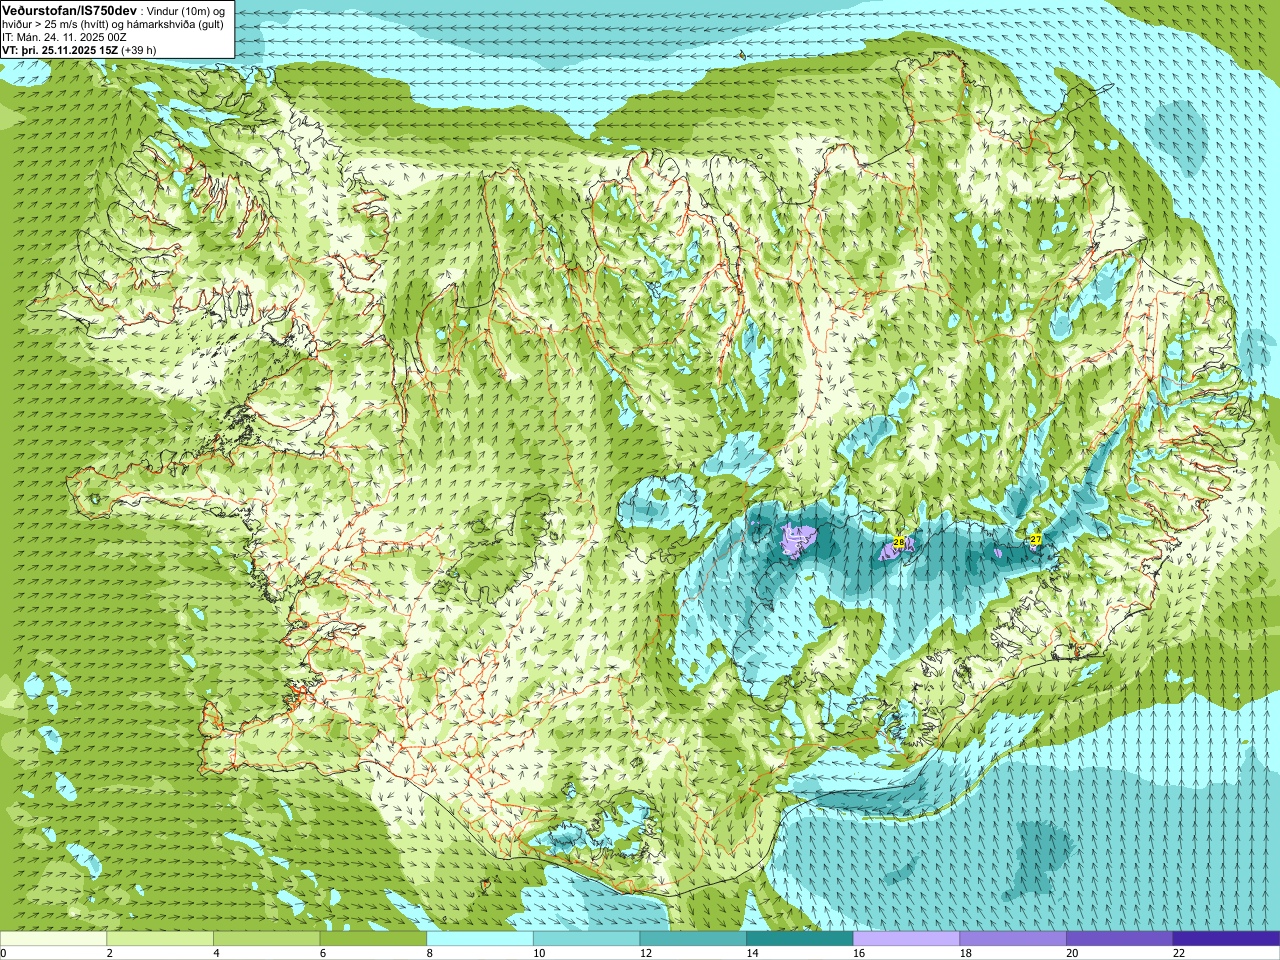Click the legend scale value 10
The image size is (1280, 960).
click(539, 953)
